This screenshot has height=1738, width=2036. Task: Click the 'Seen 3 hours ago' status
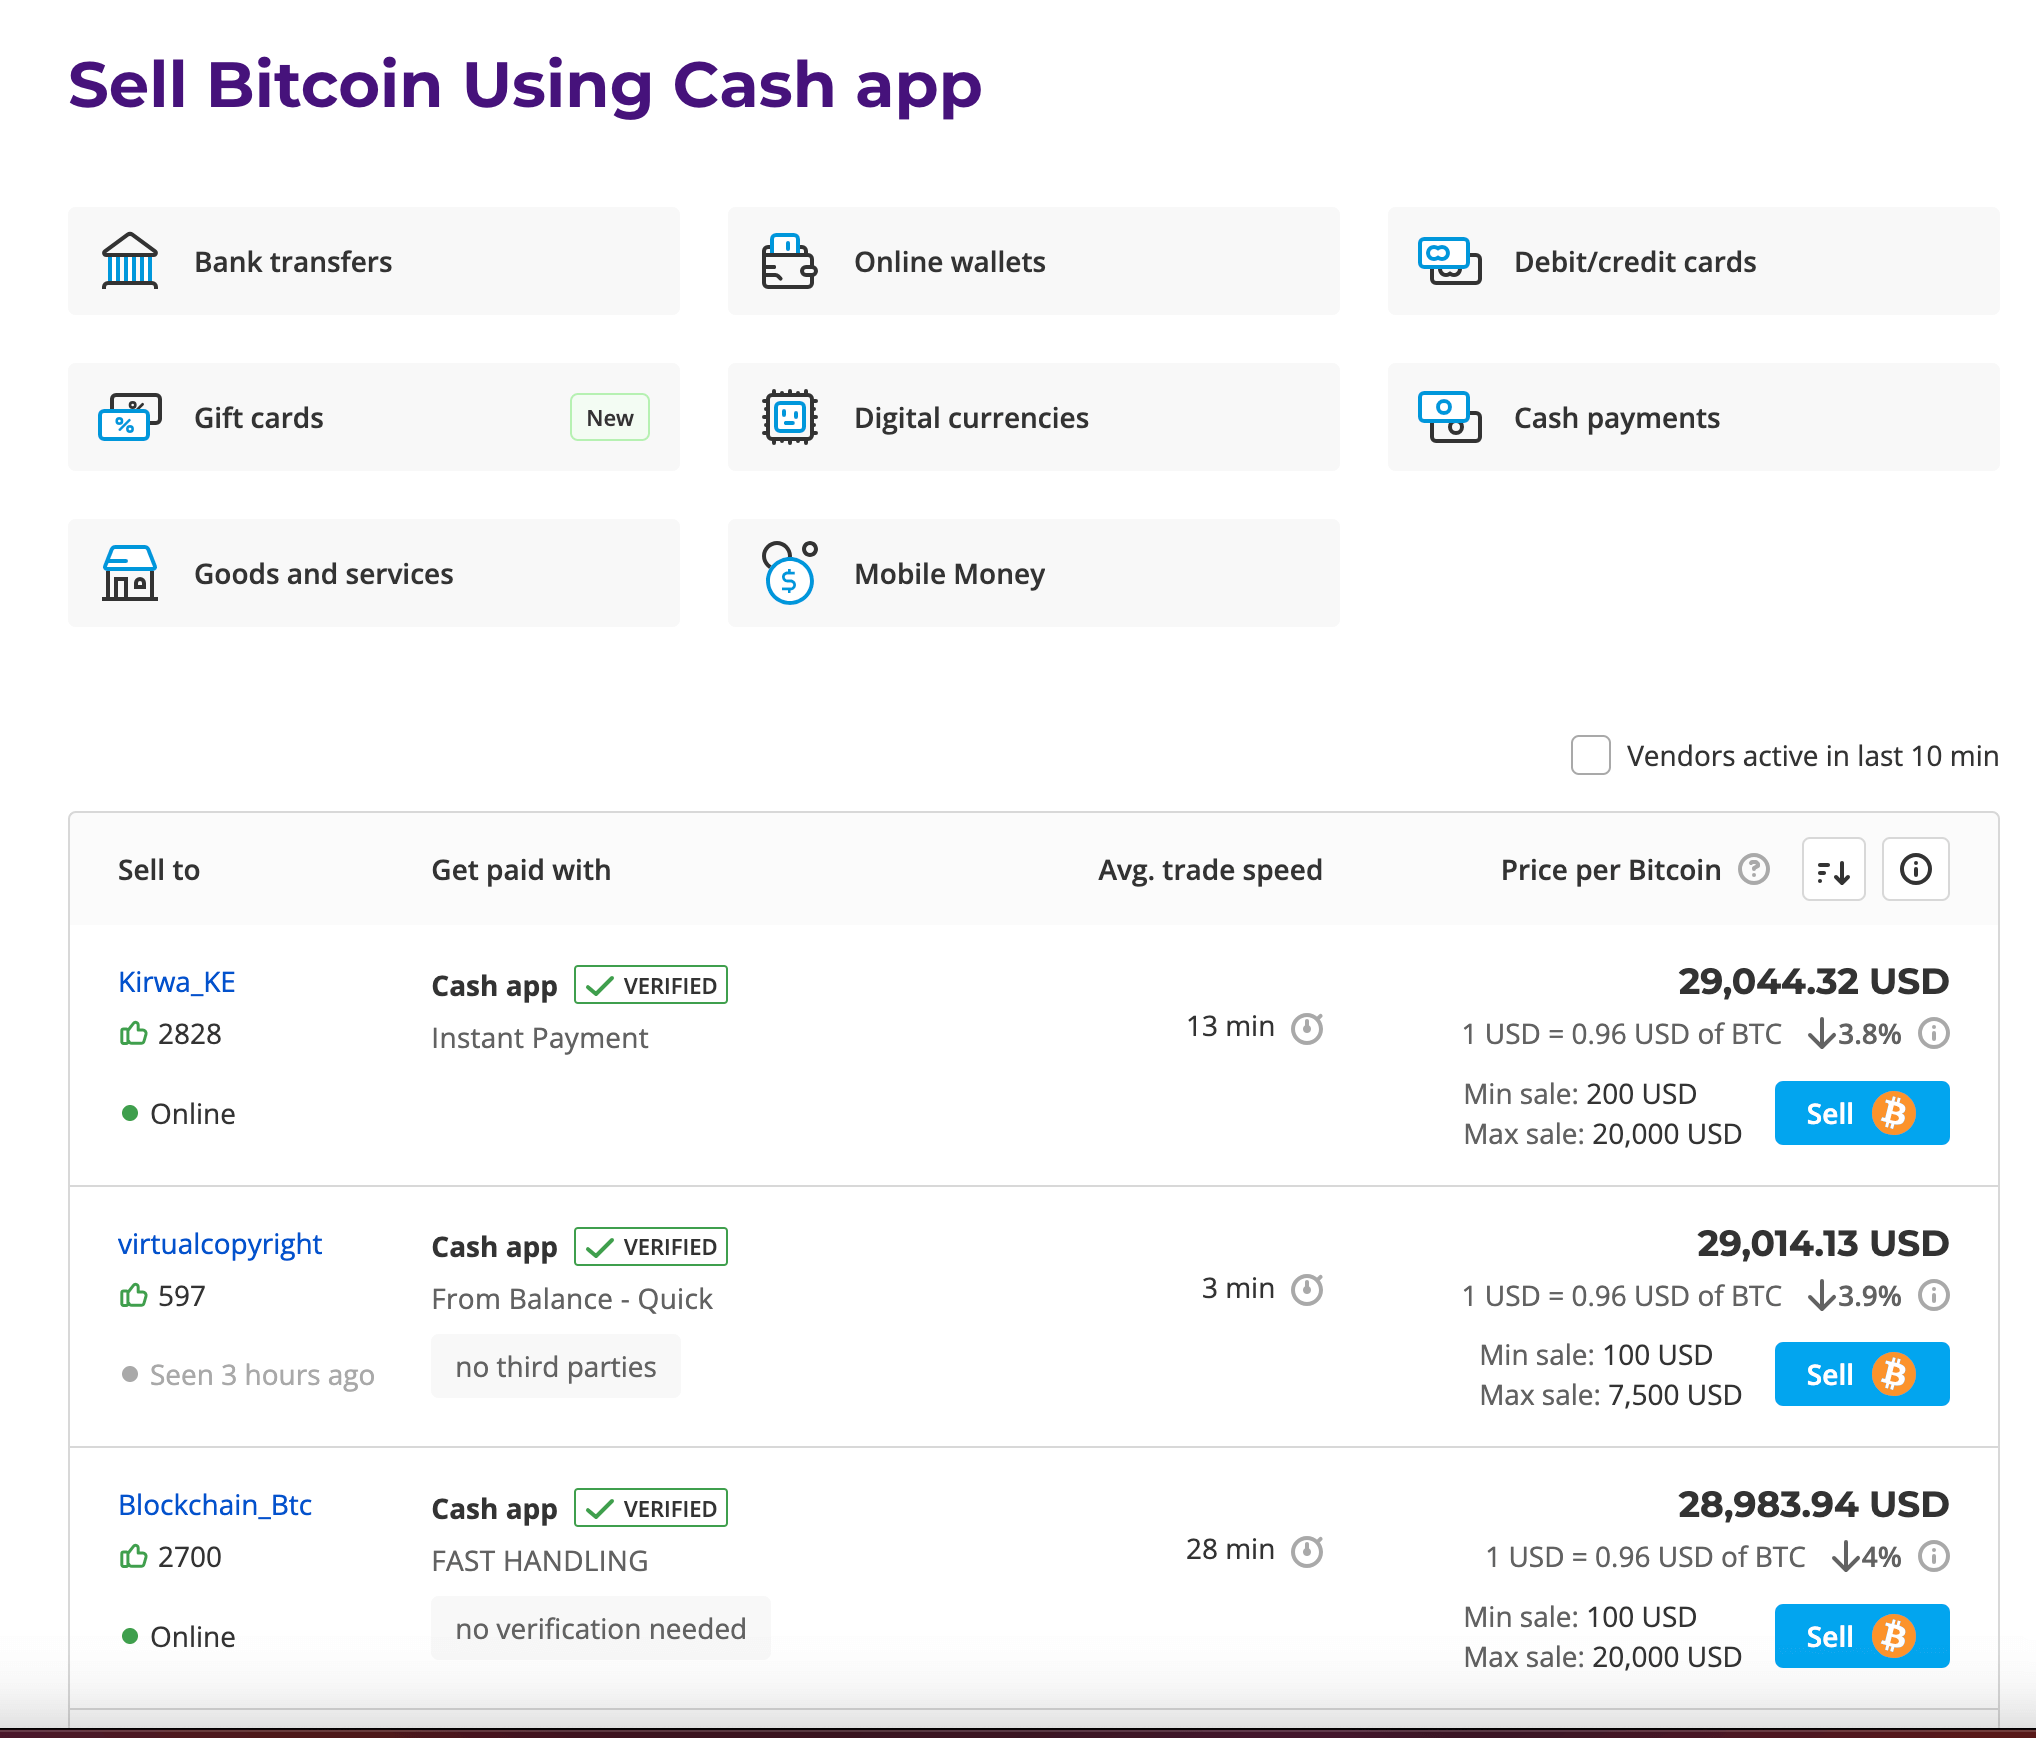click(262, 1375)
